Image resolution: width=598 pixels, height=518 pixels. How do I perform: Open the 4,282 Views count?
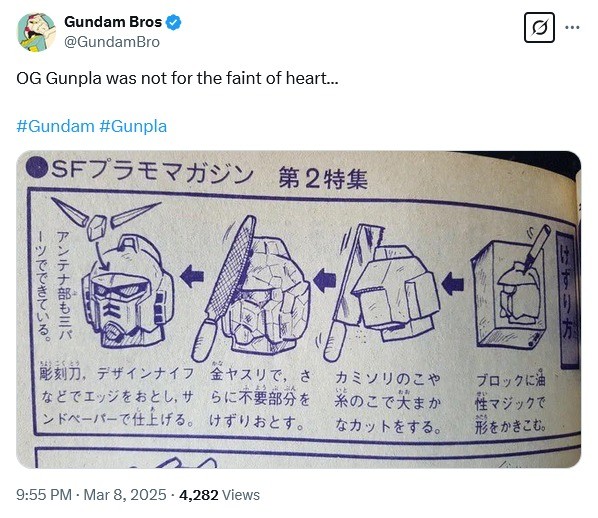219,495
